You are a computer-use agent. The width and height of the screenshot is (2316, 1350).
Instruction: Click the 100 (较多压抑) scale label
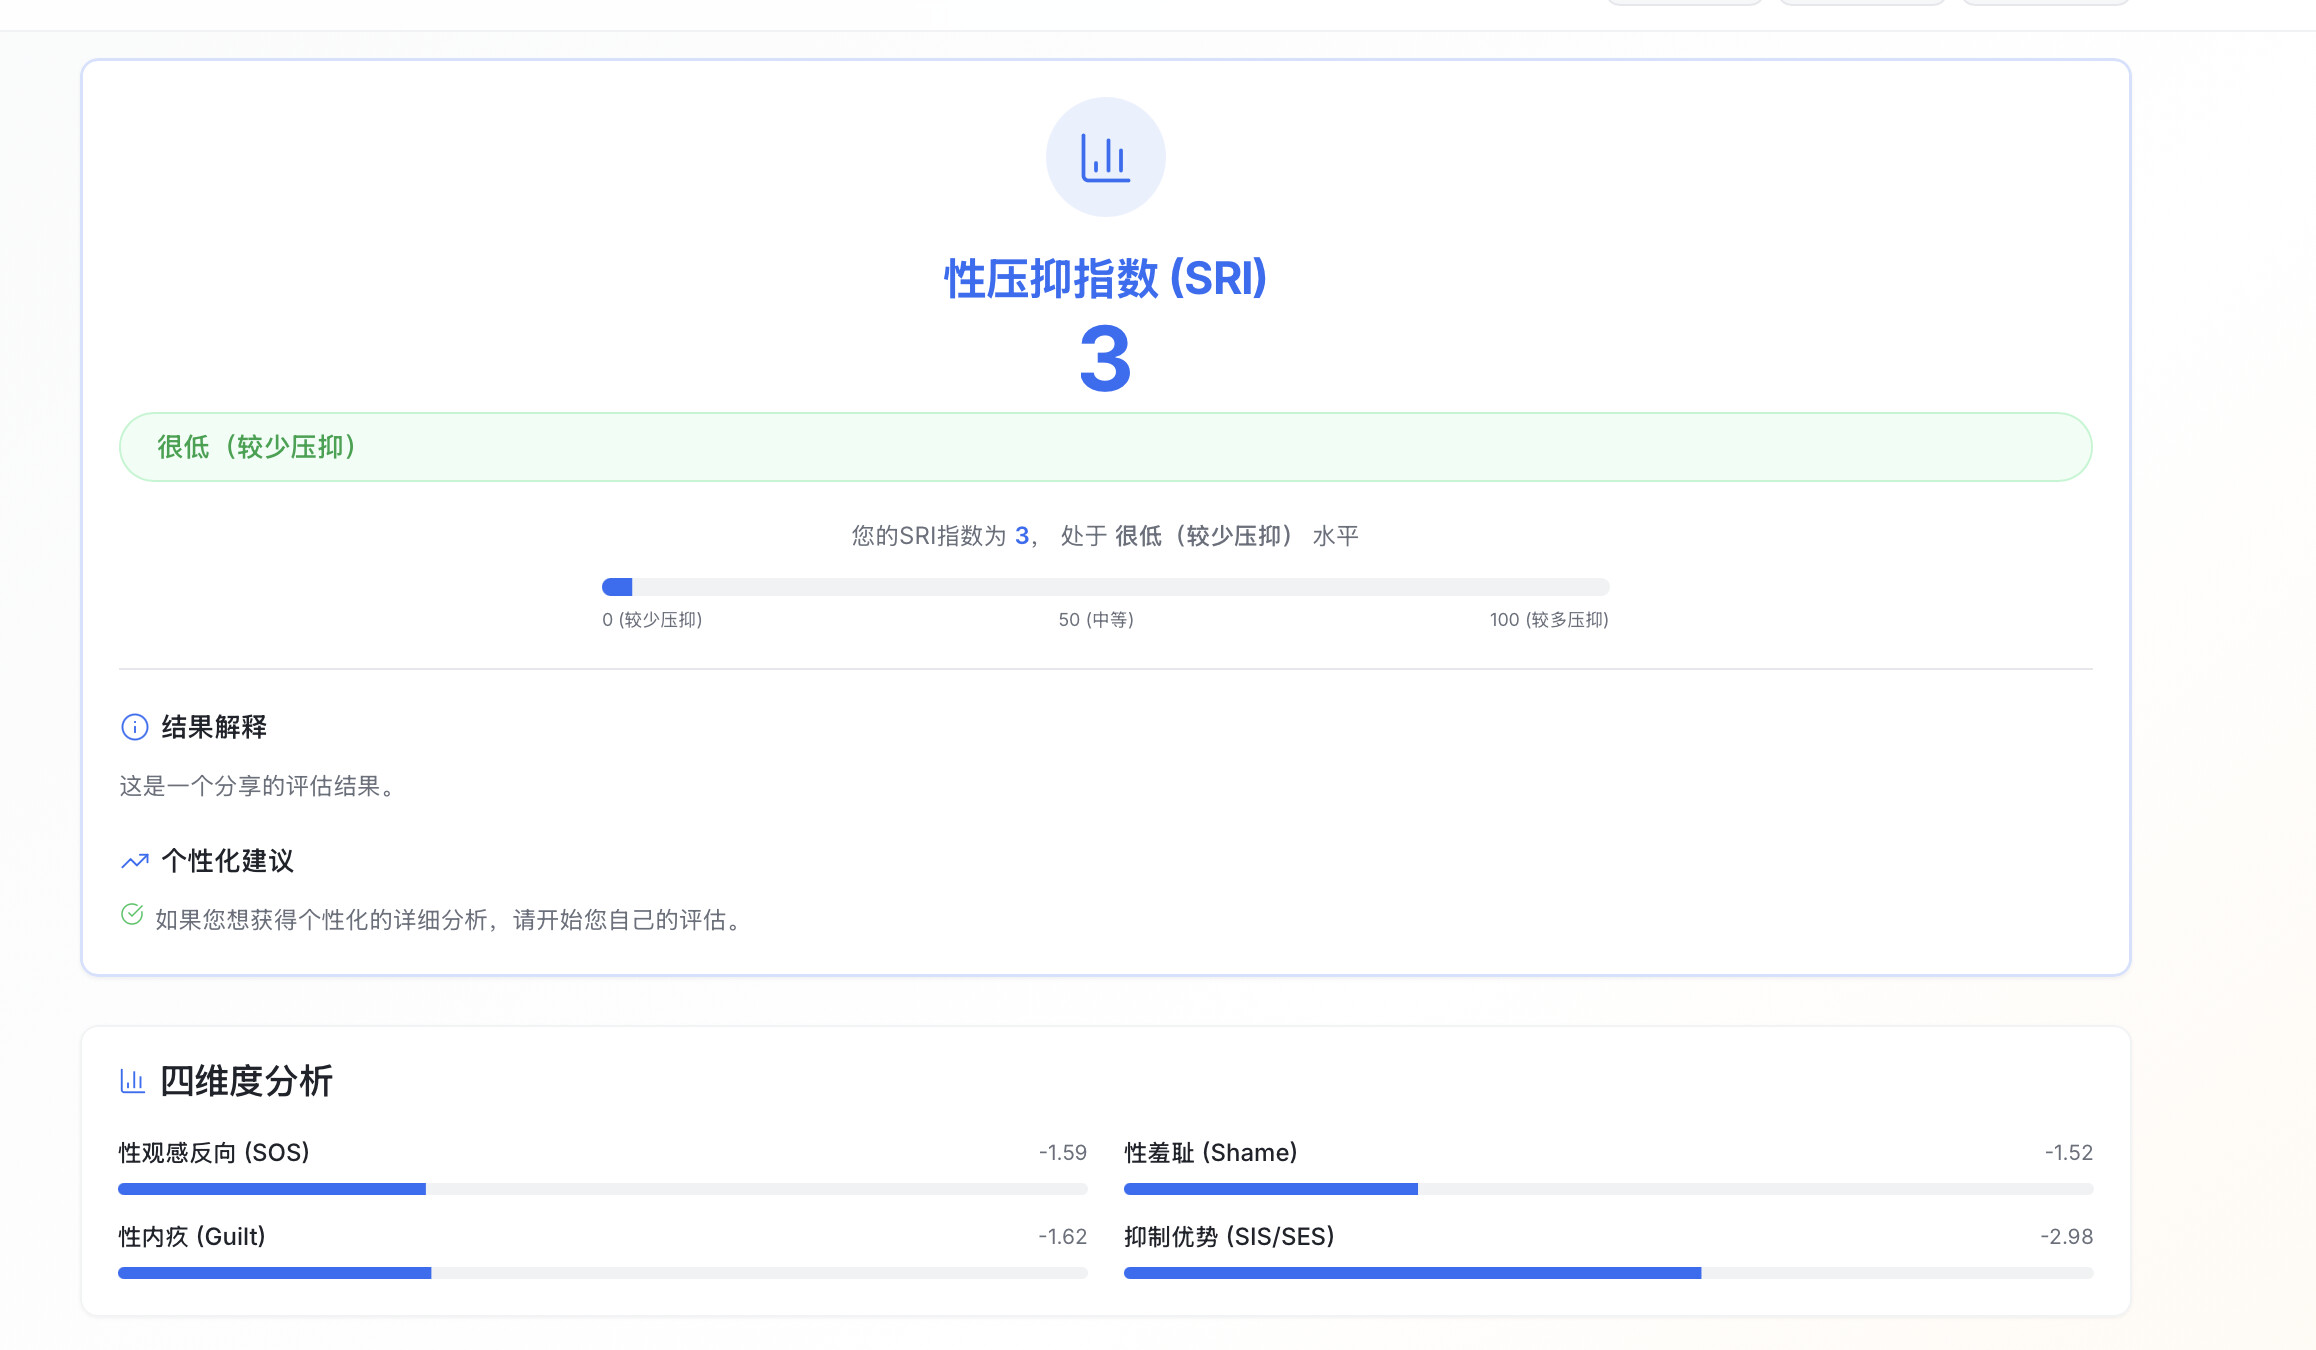[1548, 620]
